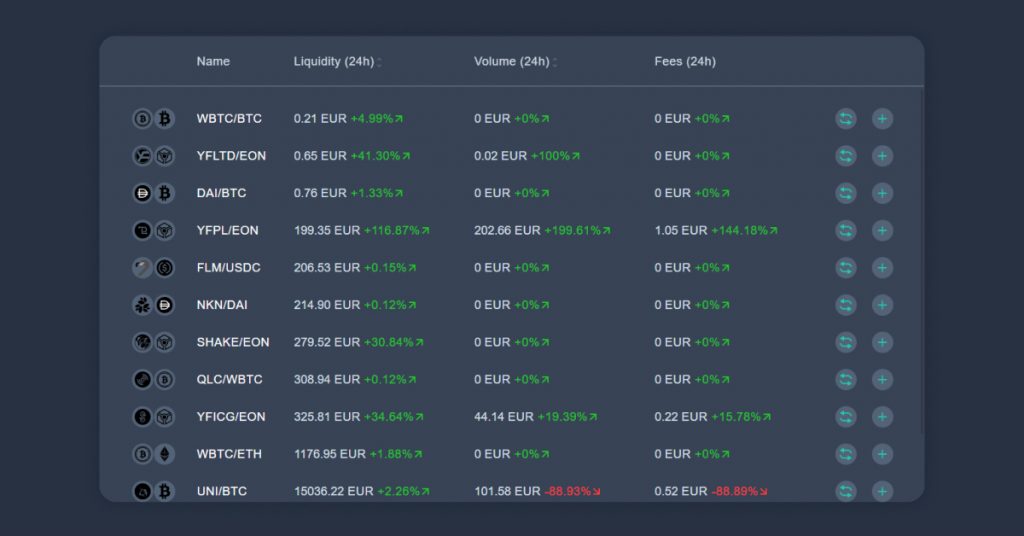The width and height of the screenshot is (1024, 536).
Task: Open swap for YFLTD/EON row
Action: point(846,156)
